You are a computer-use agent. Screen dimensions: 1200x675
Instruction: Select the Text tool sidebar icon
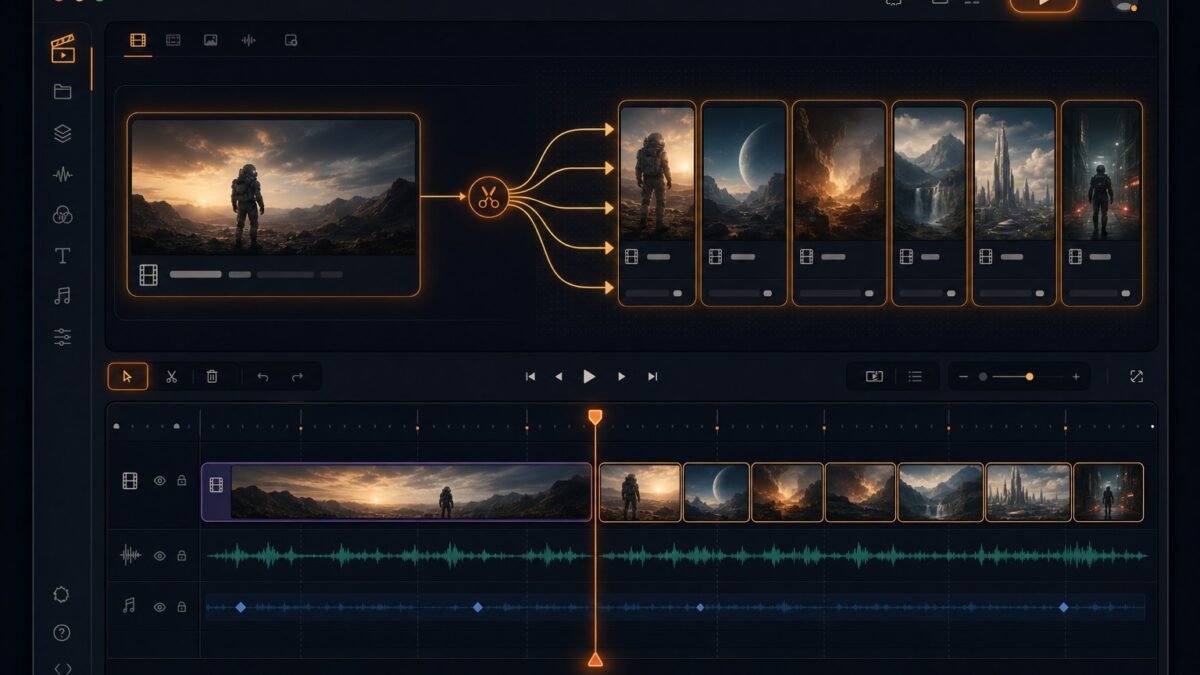tap(63, 256)
